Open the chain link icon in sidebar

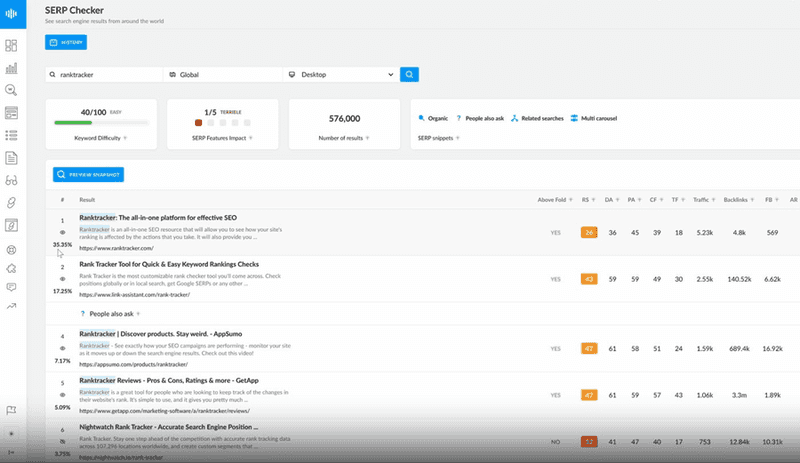[11, 203]
